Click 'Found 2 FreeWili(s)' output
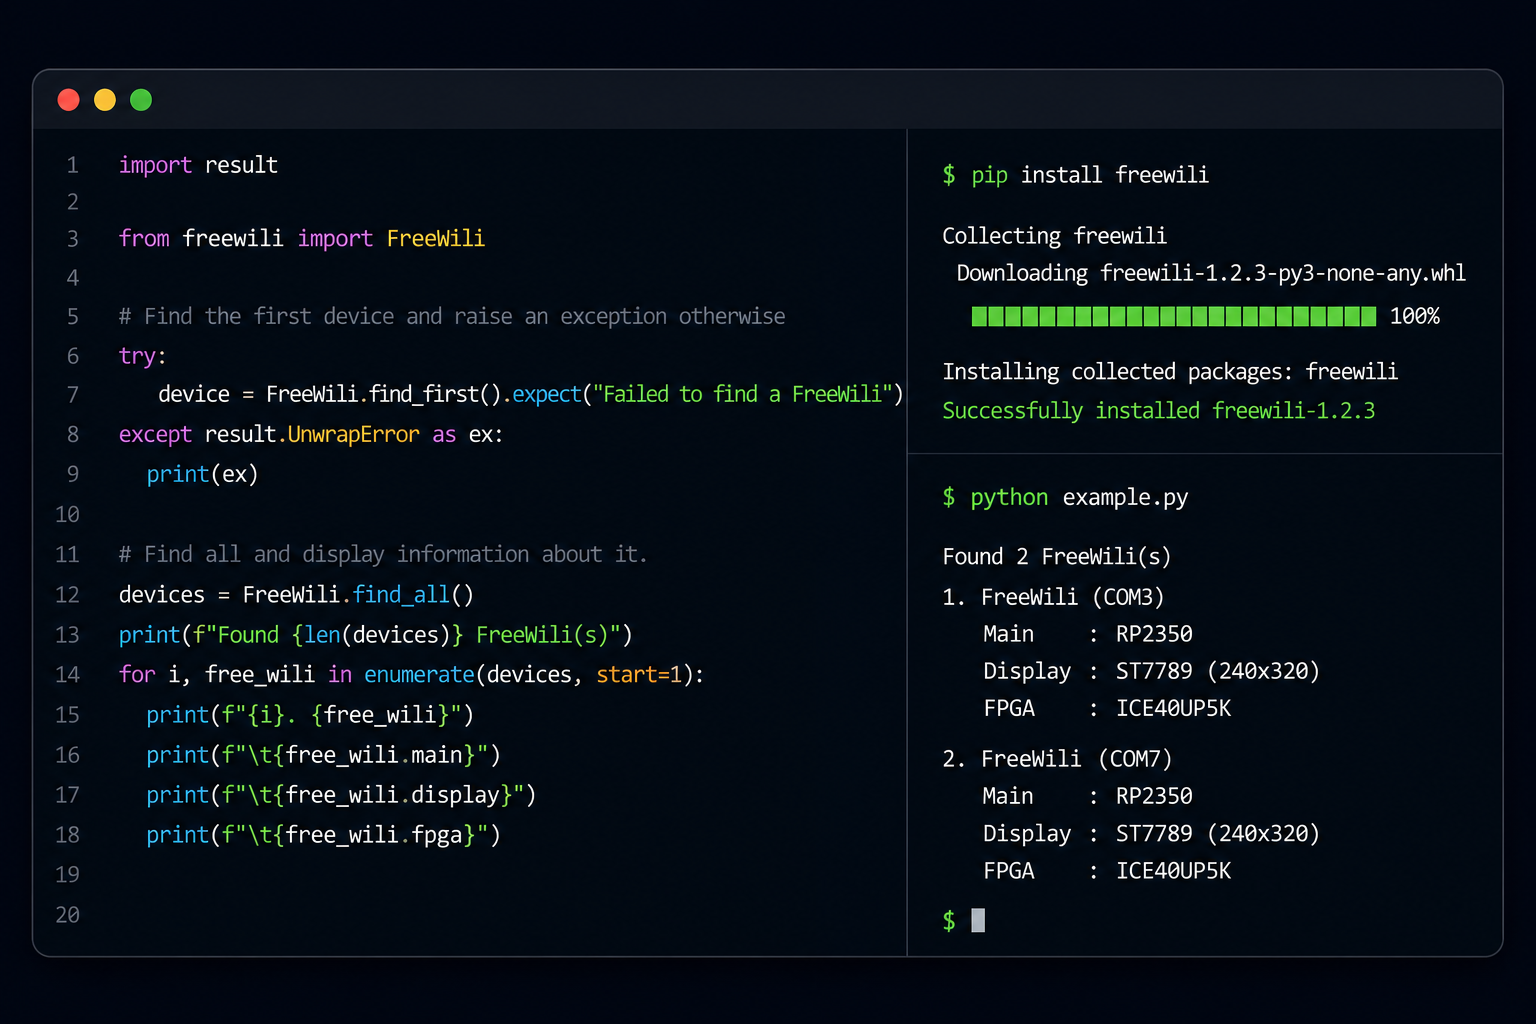Screen dimensions: 1536x1024 click(x=1057, y=557)
